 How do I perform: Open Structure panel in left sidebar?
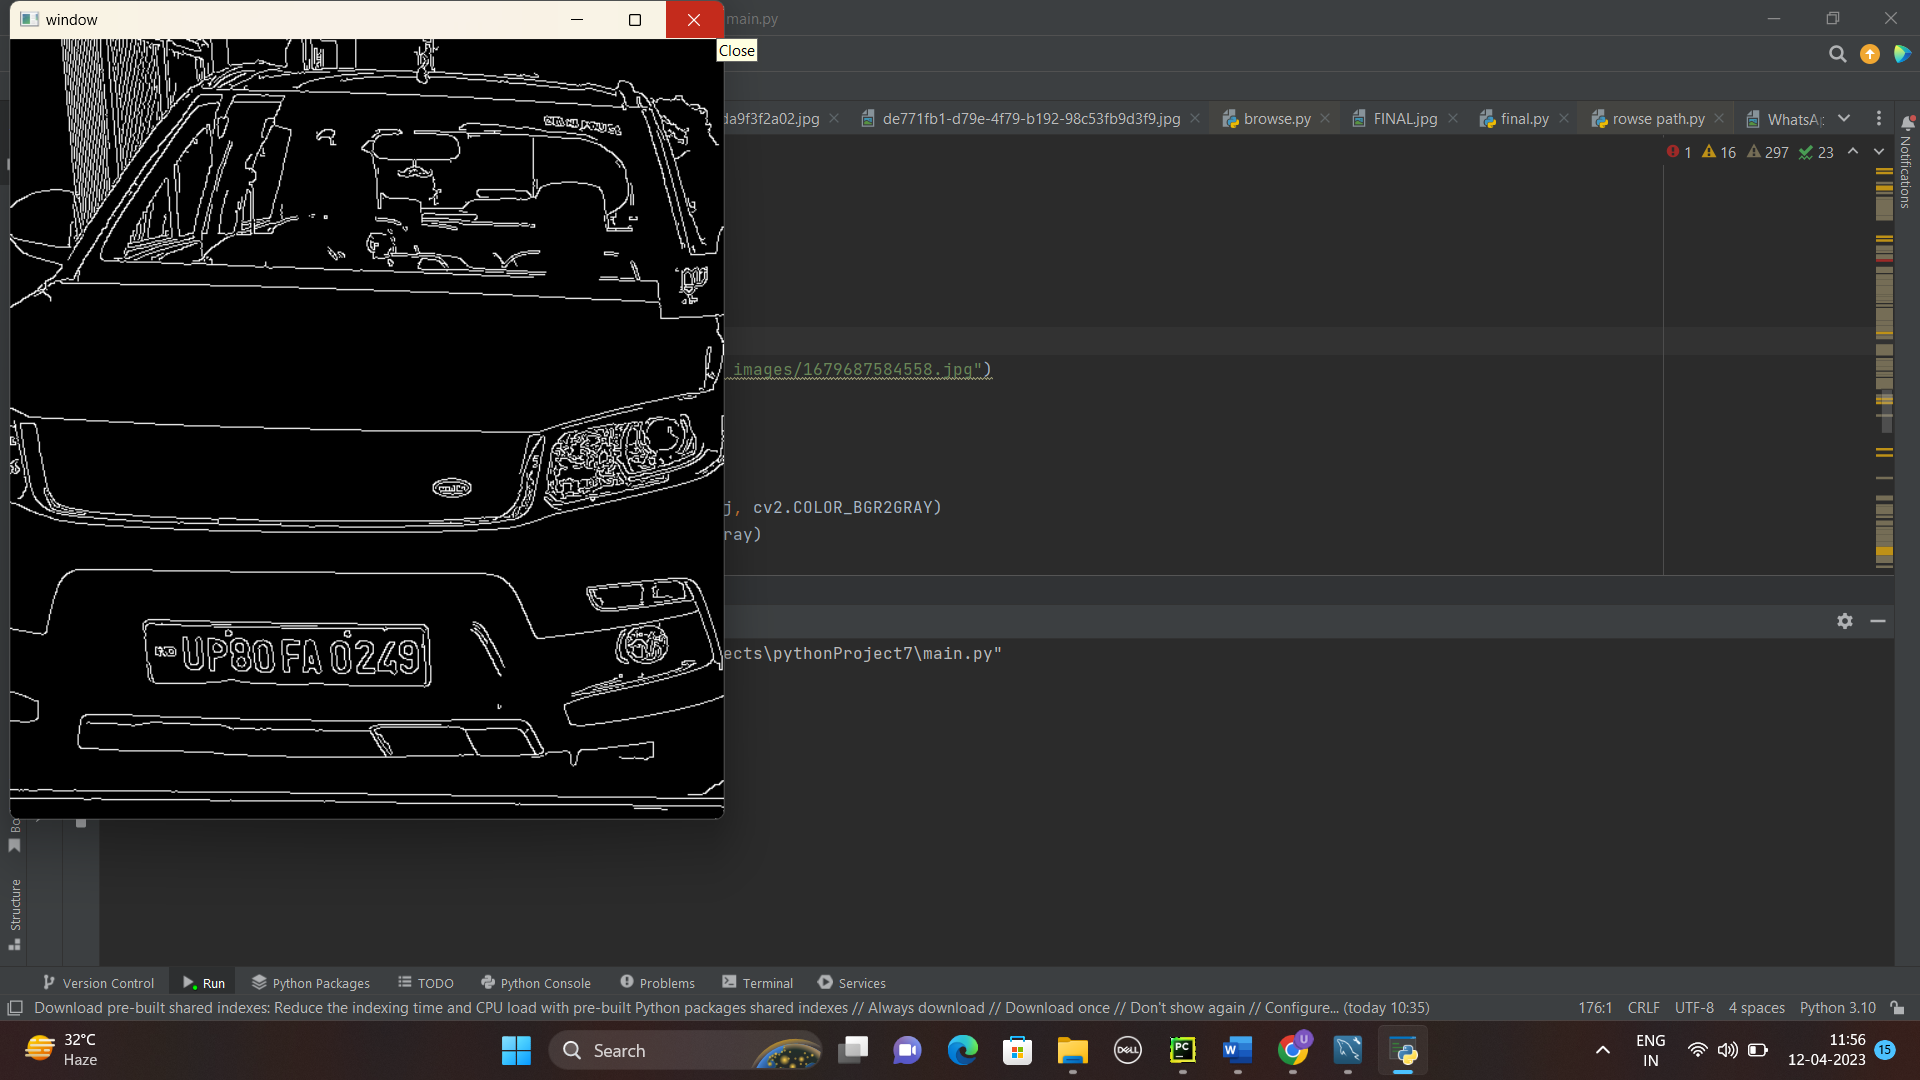click(15, 914)
